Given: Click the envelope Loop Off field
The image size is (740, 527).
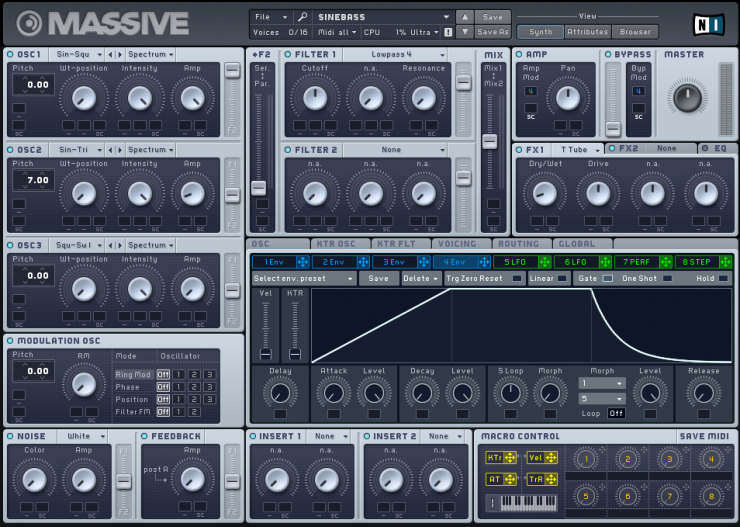Looking at the screenshot, I should tap(616, 414).
